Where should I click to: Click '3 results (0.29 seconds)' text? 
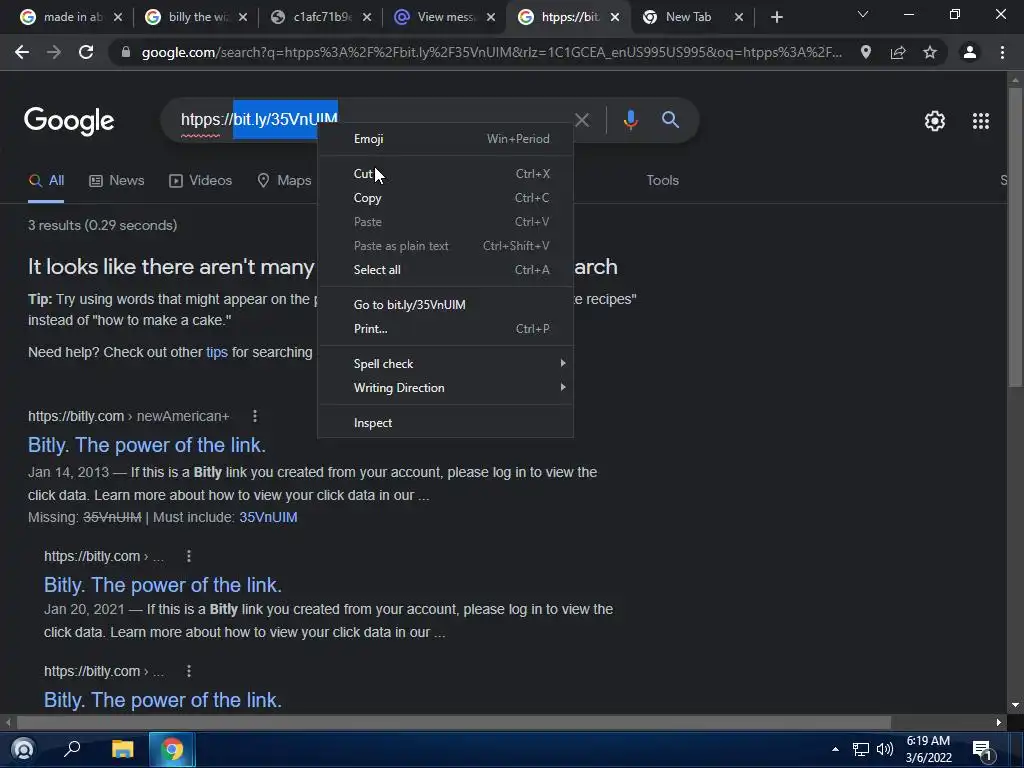(103, 225)
